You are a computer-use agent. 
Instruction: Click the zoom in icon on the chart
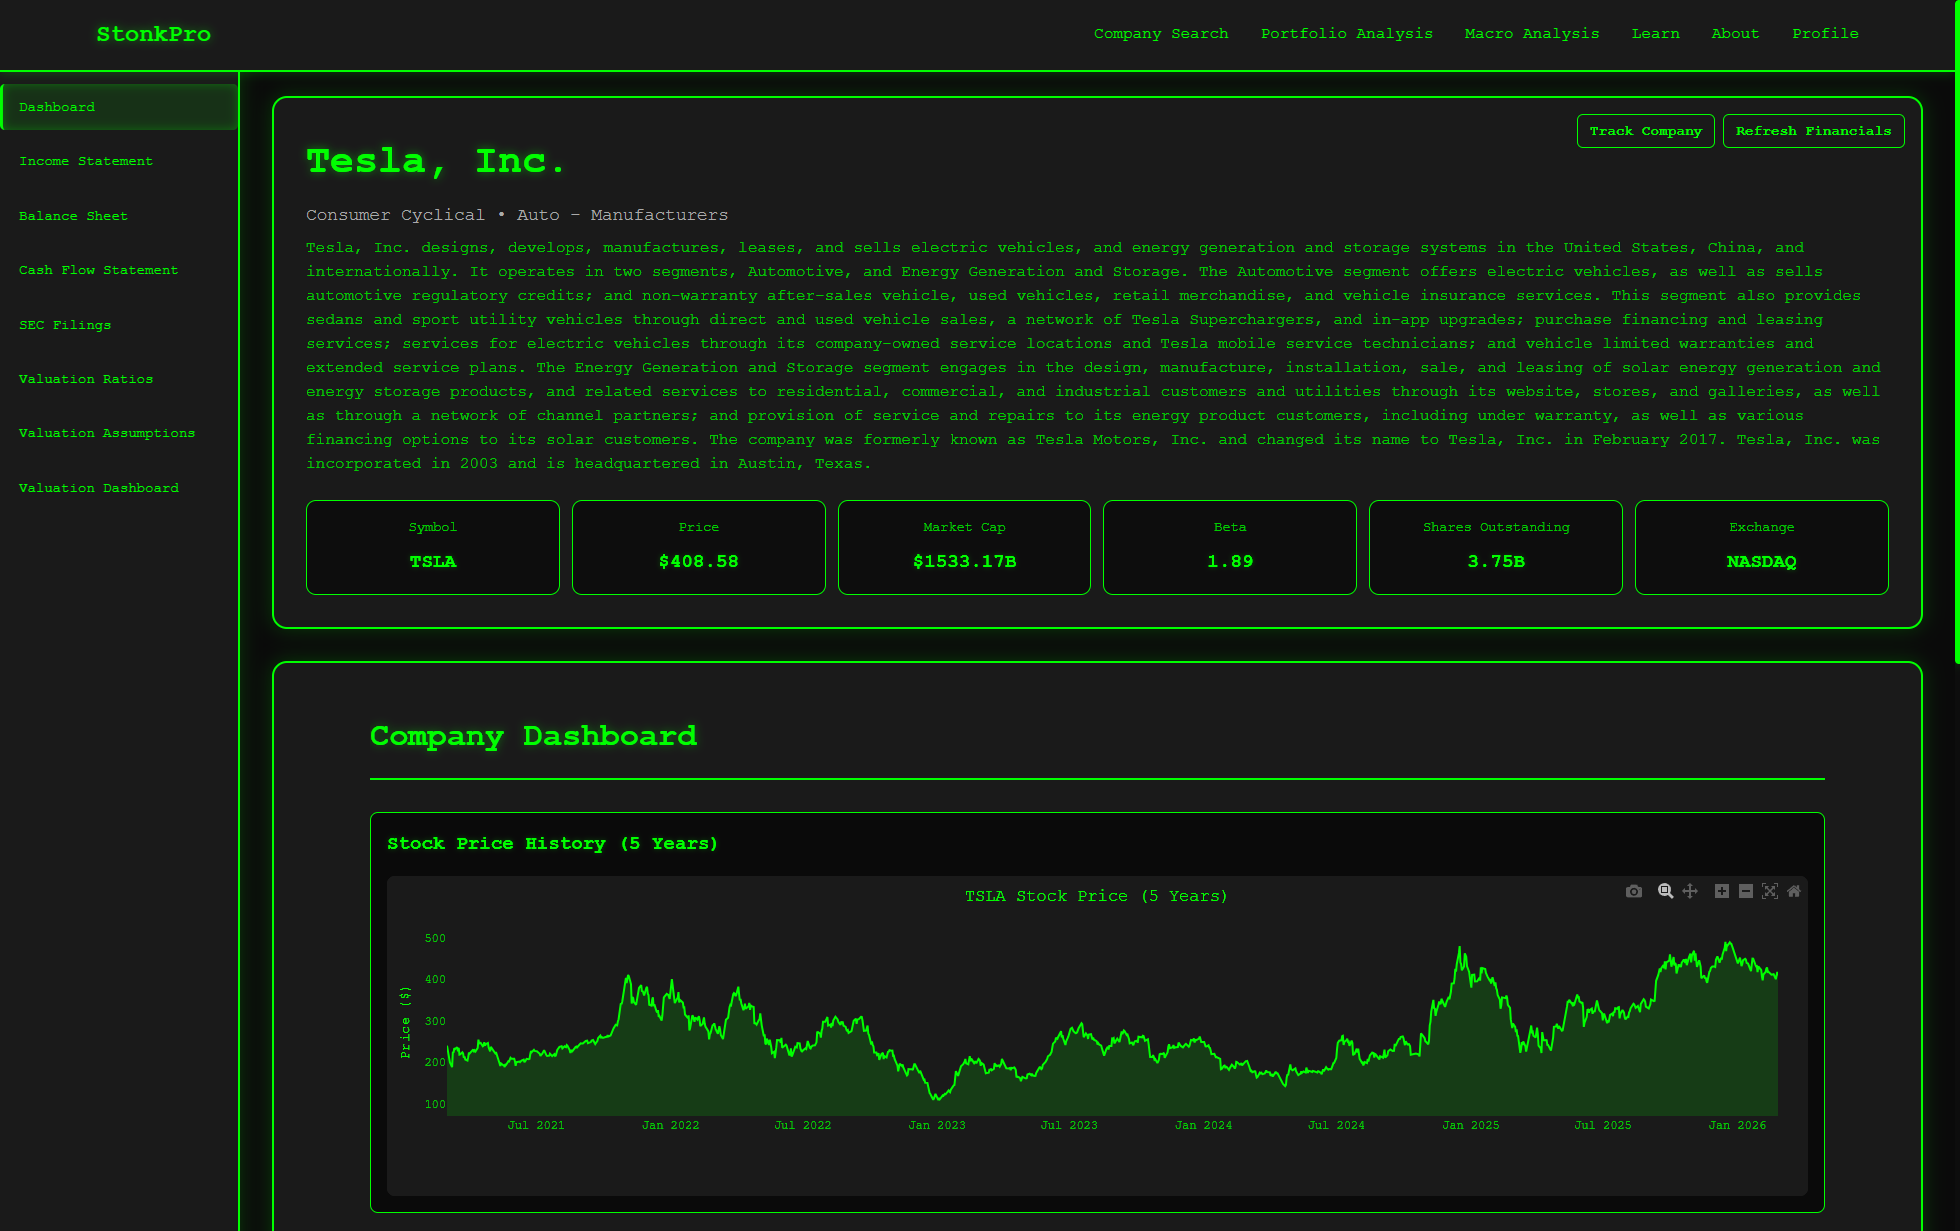[1722, 891]
